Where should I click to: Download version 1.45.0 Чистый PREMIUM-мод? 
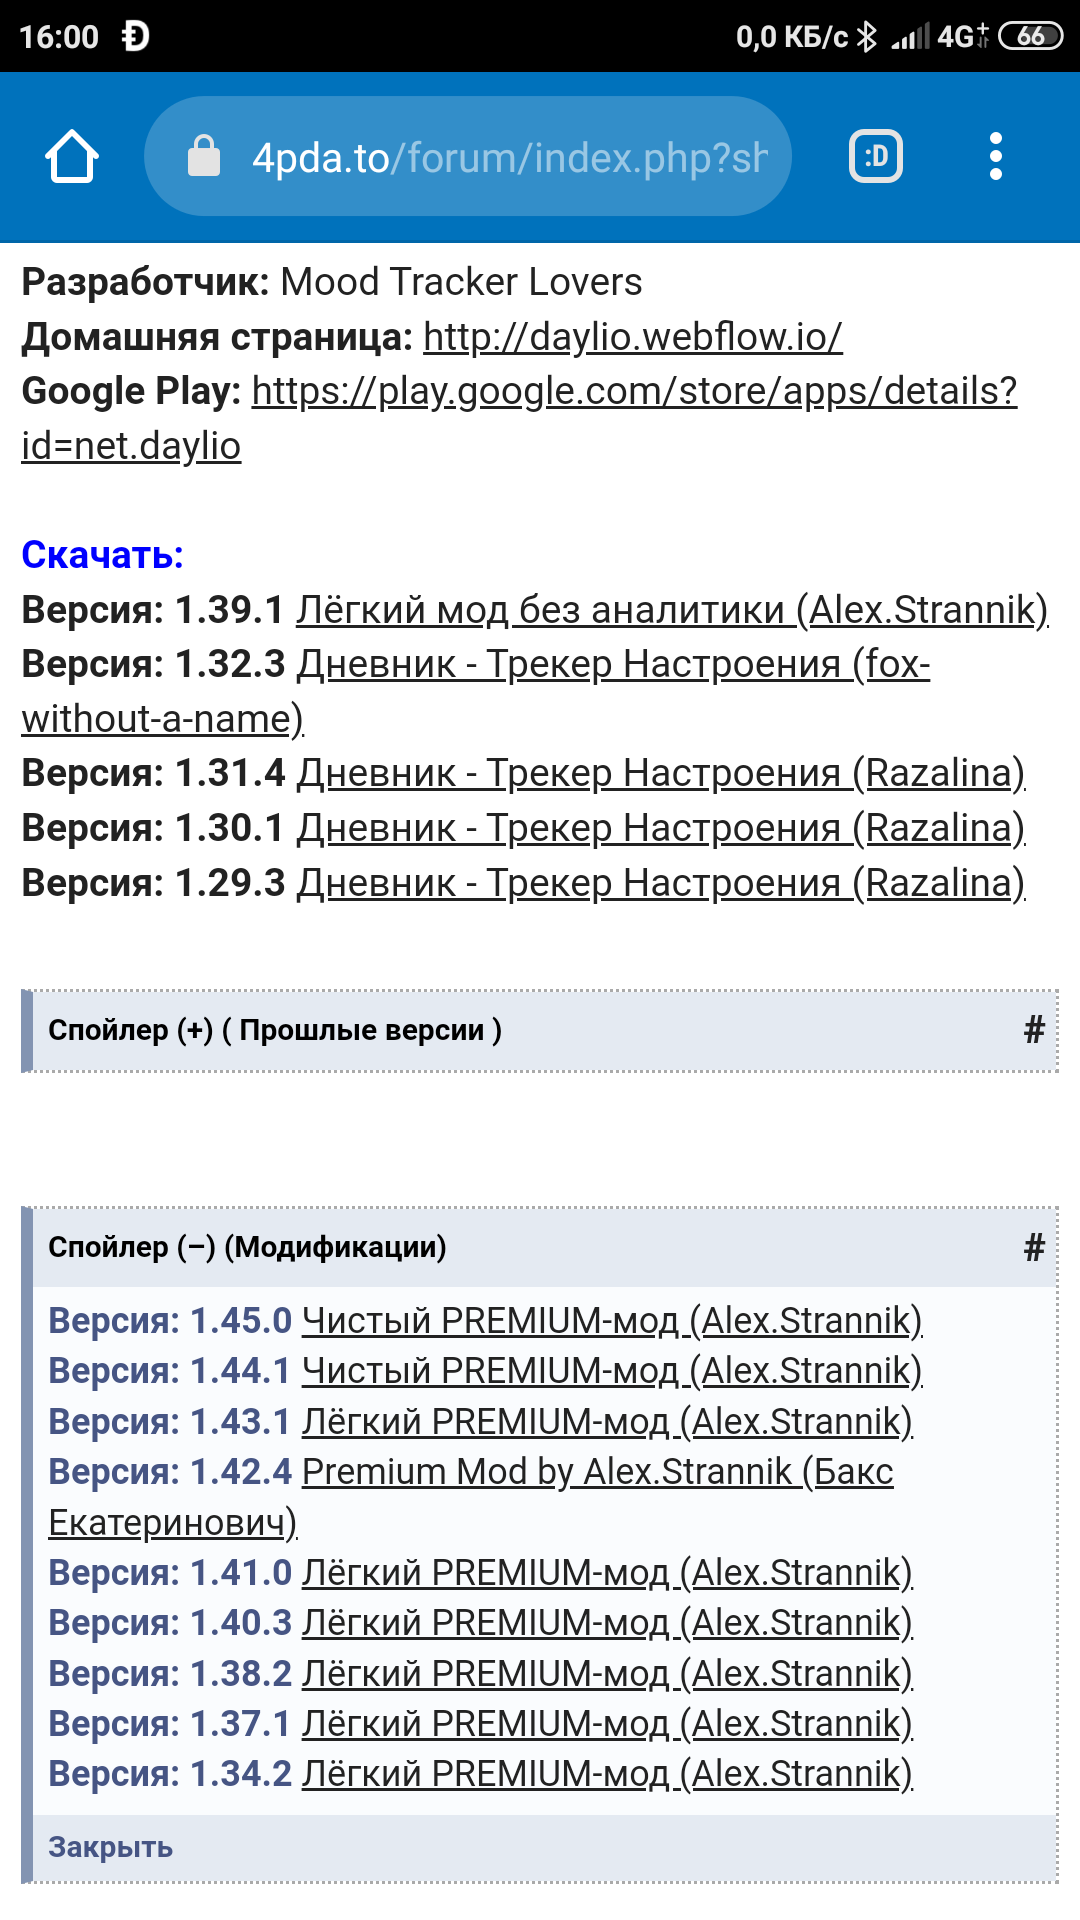612,1321
